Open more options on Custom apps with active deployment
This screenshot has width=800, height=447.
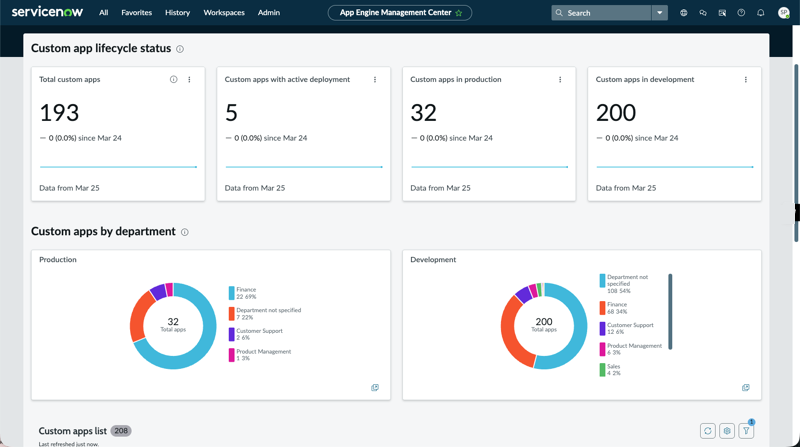[375, 80]
